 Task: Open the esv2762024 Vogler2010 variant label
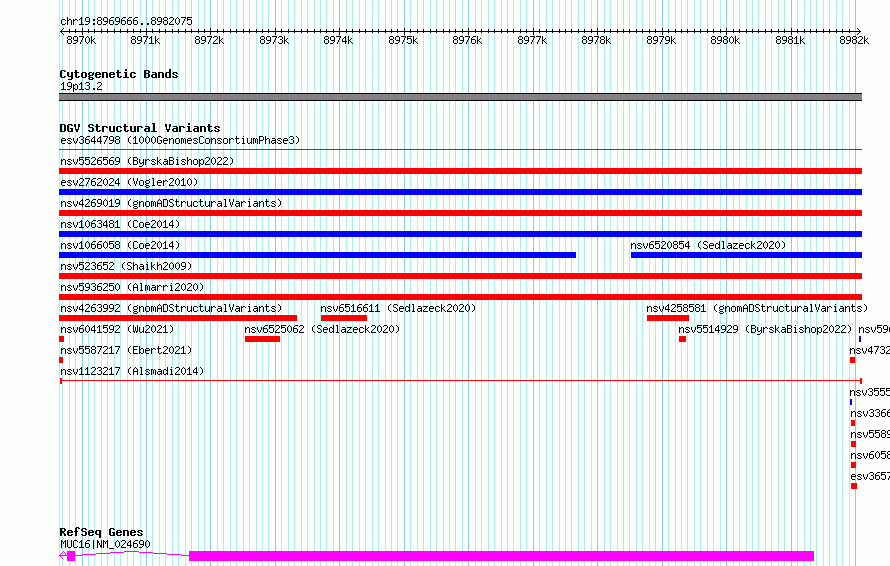click(x=129, y=182)
